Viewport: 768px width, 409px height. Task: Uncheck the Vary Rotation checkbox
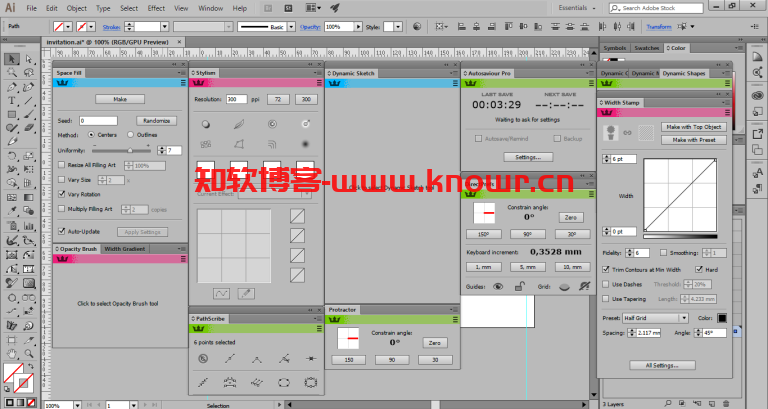[62, 194]
